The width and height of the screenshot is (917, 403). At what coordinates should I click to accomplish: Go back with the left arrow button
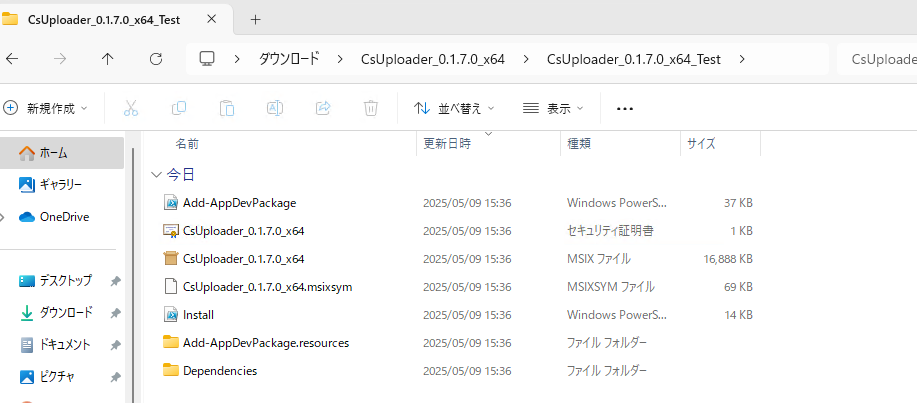[11, 58]
